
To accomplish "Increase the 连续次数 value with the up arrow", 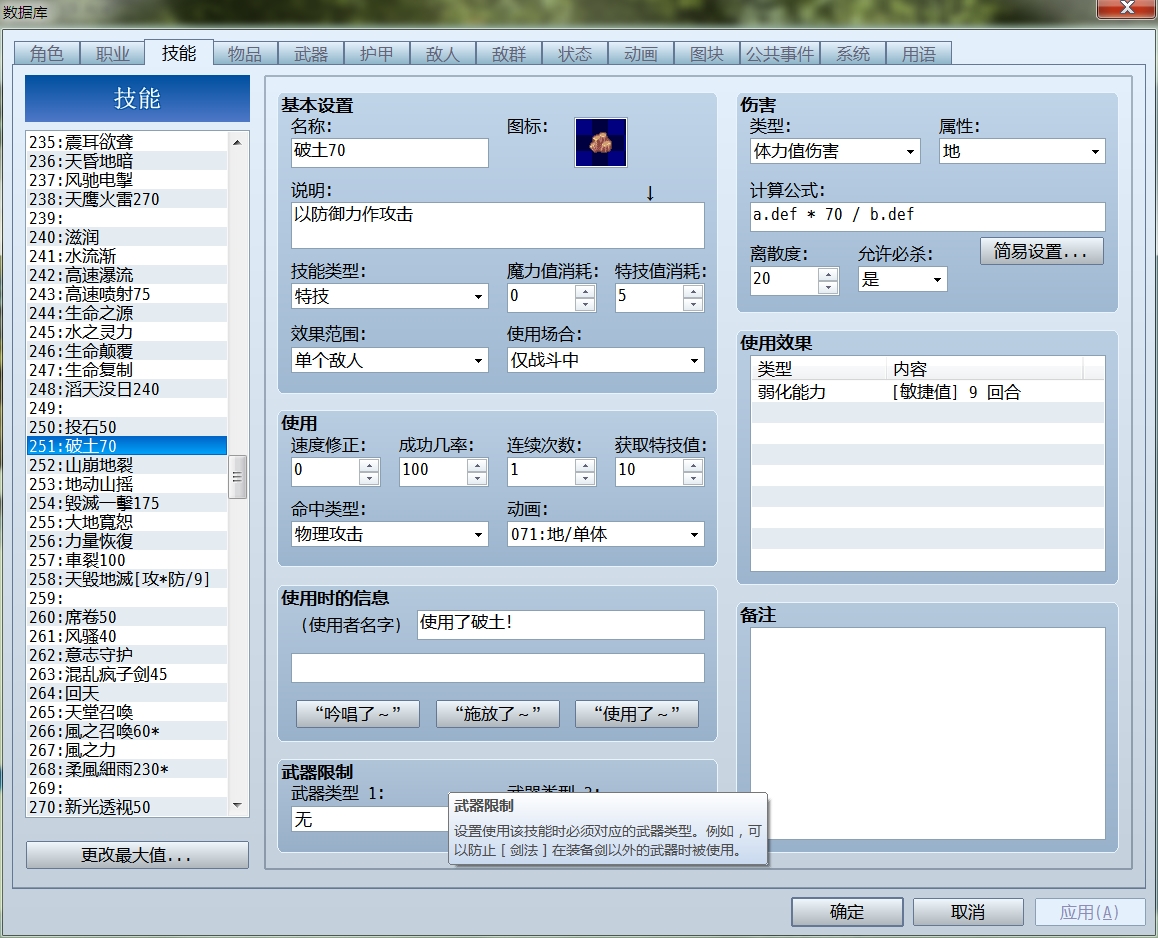I will pos(585,465).
